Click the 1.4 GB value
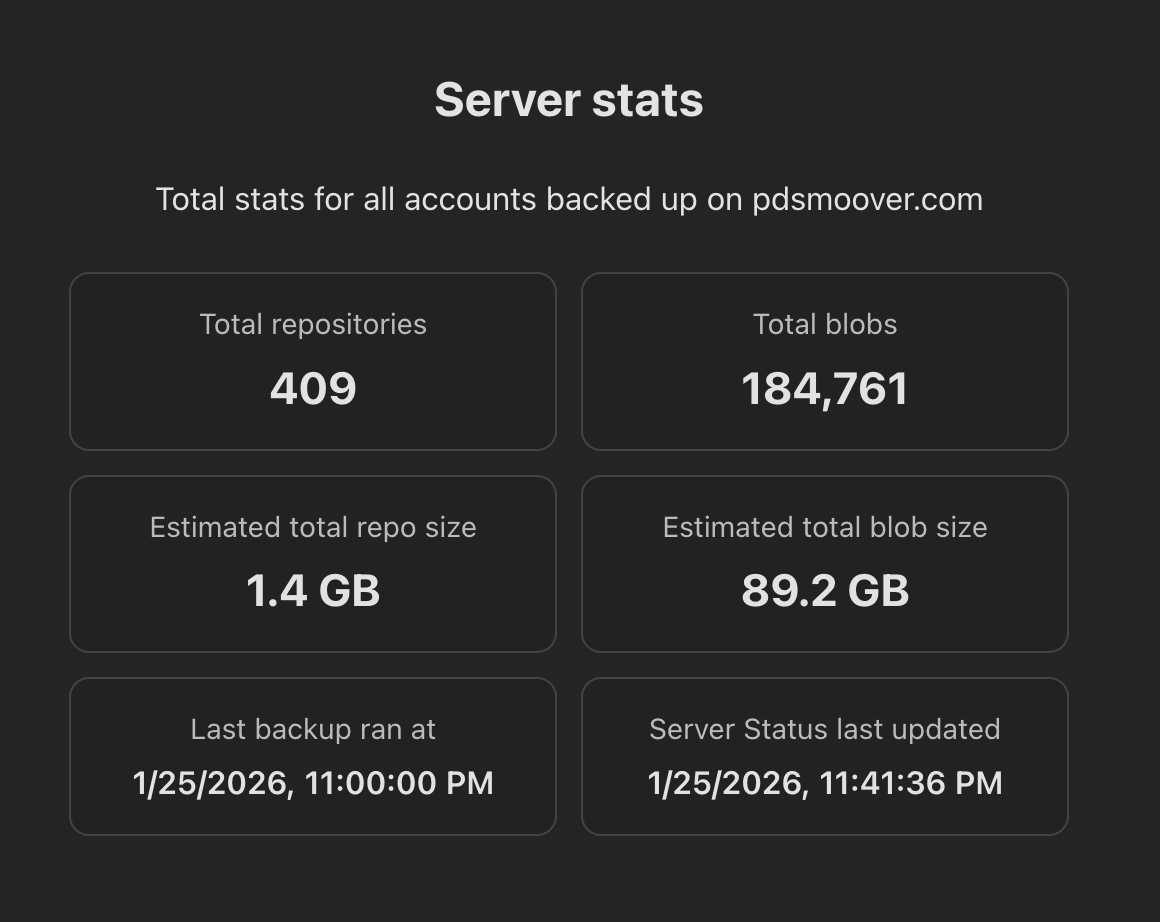Viewport: 1160px width, 922px height. tap(313, 590)
